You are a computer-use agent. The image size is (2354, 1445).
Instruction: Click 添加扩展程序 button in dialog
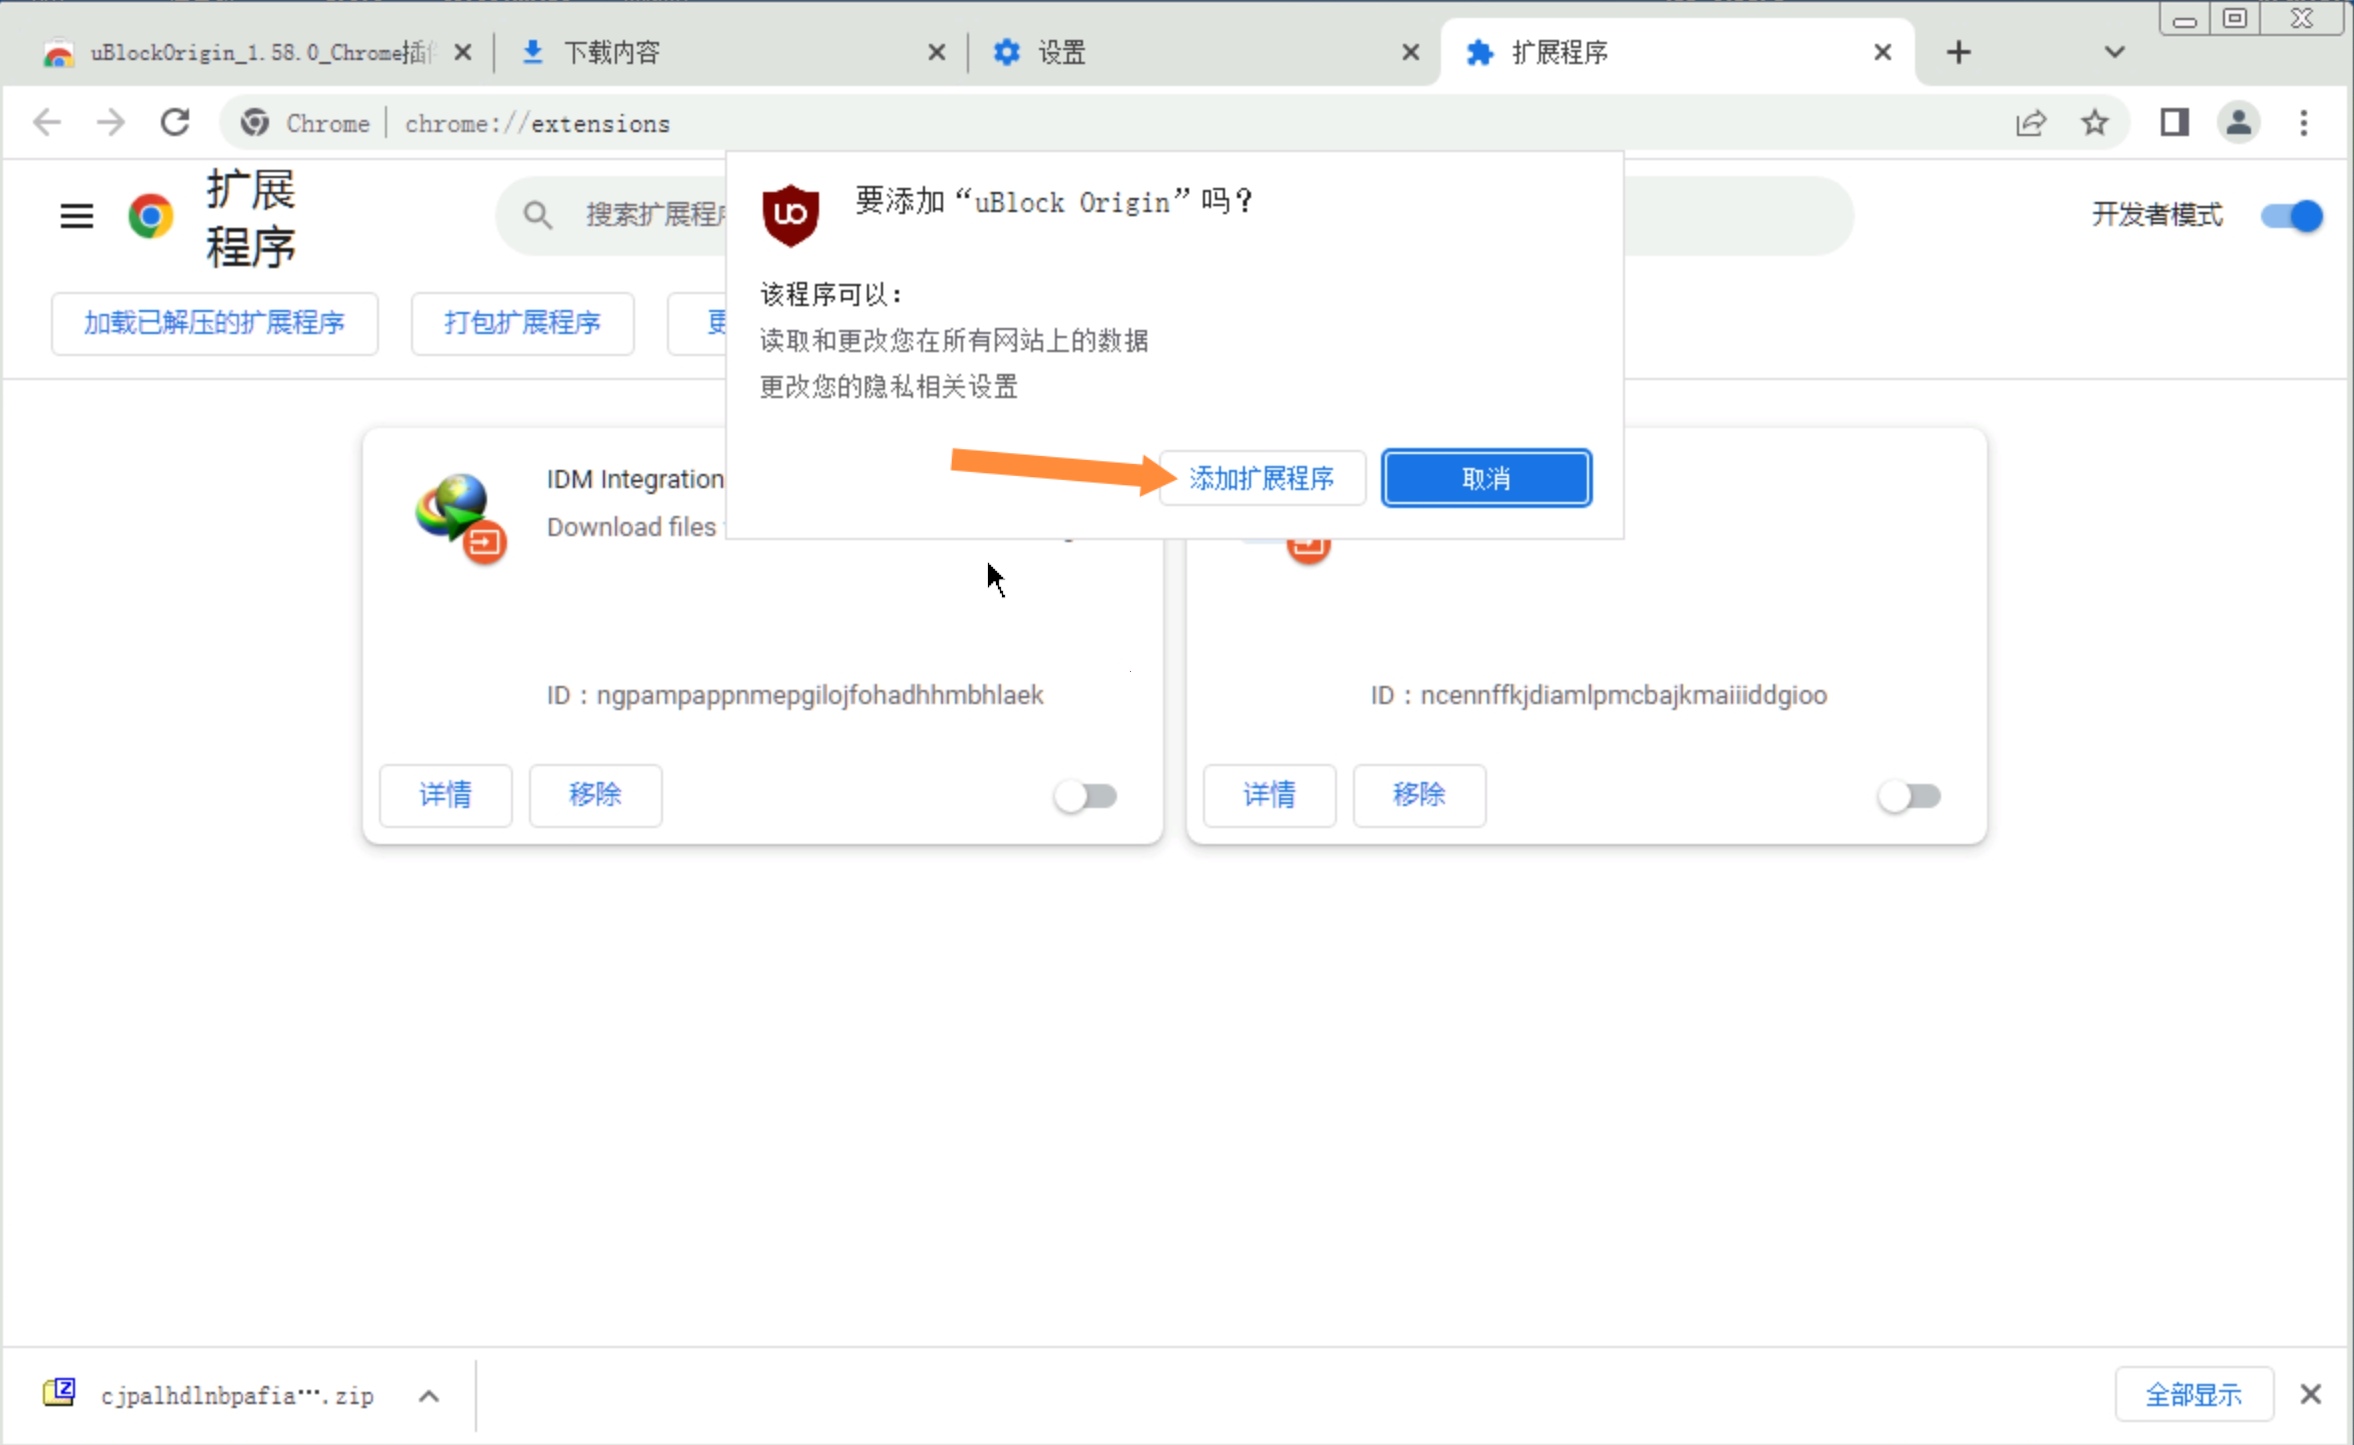click(x=1262, y=478)
